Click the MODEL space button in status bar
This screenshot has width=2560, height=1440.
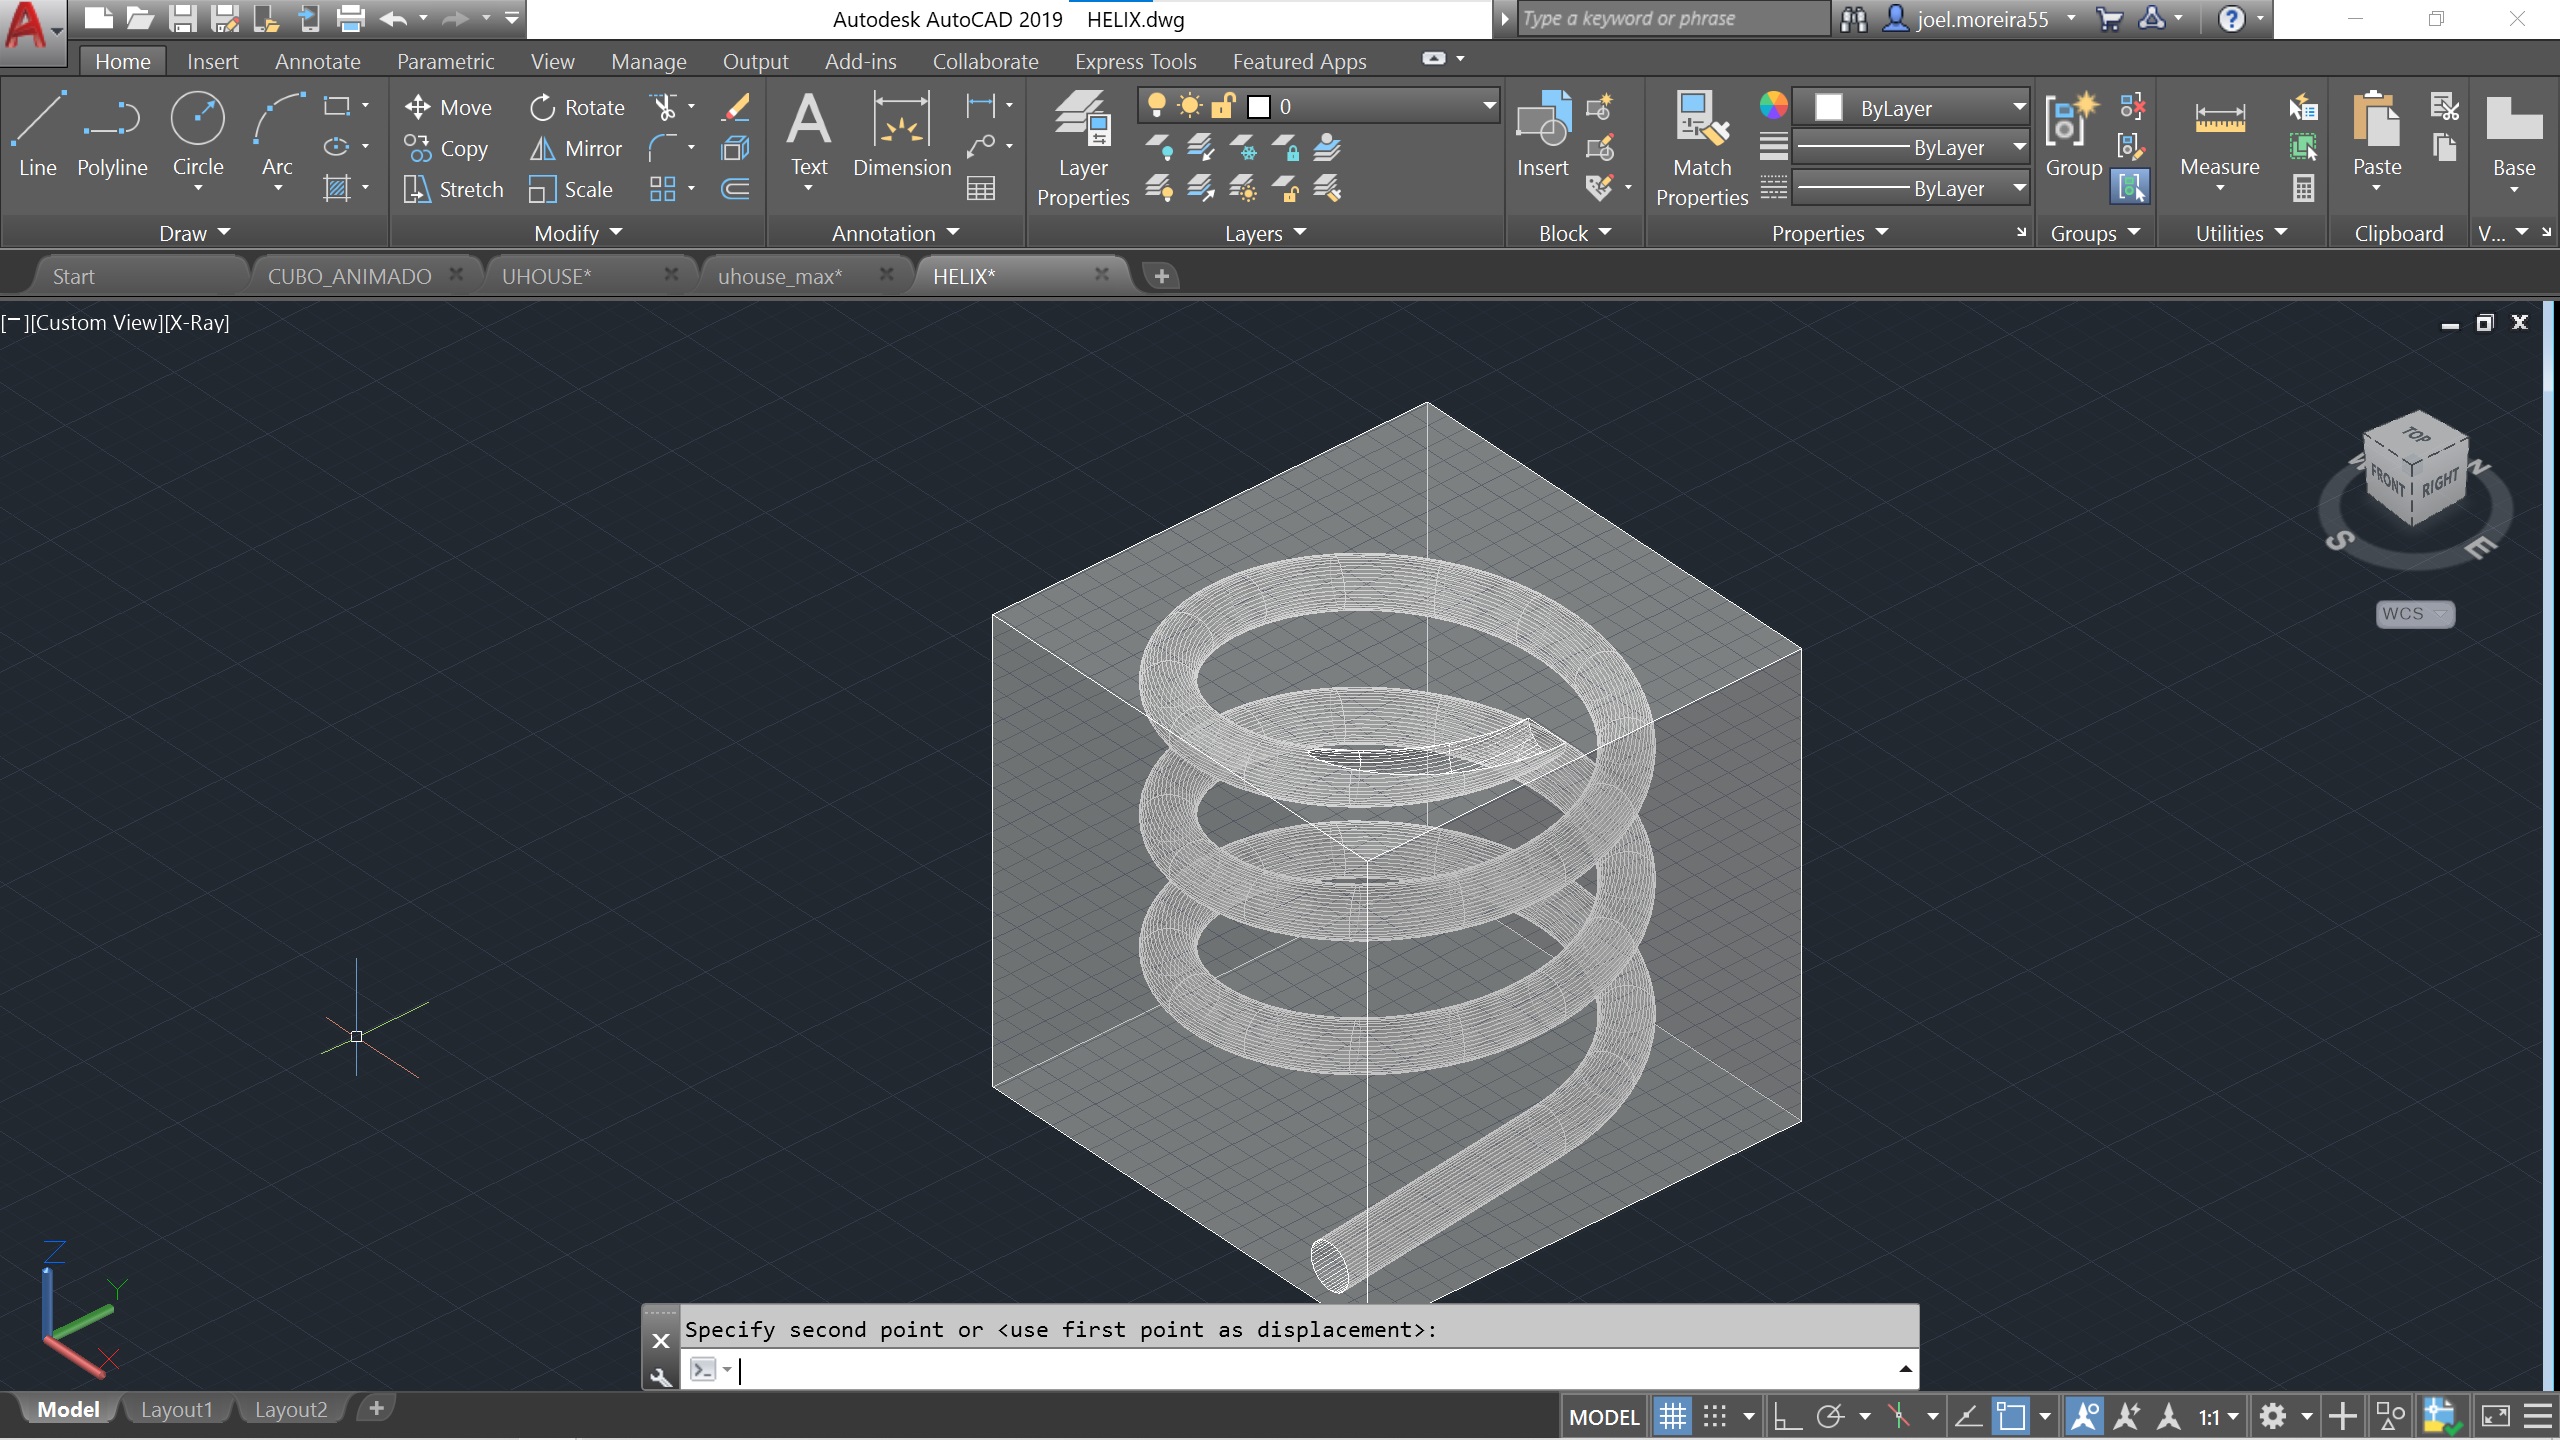[1604, 1416]
